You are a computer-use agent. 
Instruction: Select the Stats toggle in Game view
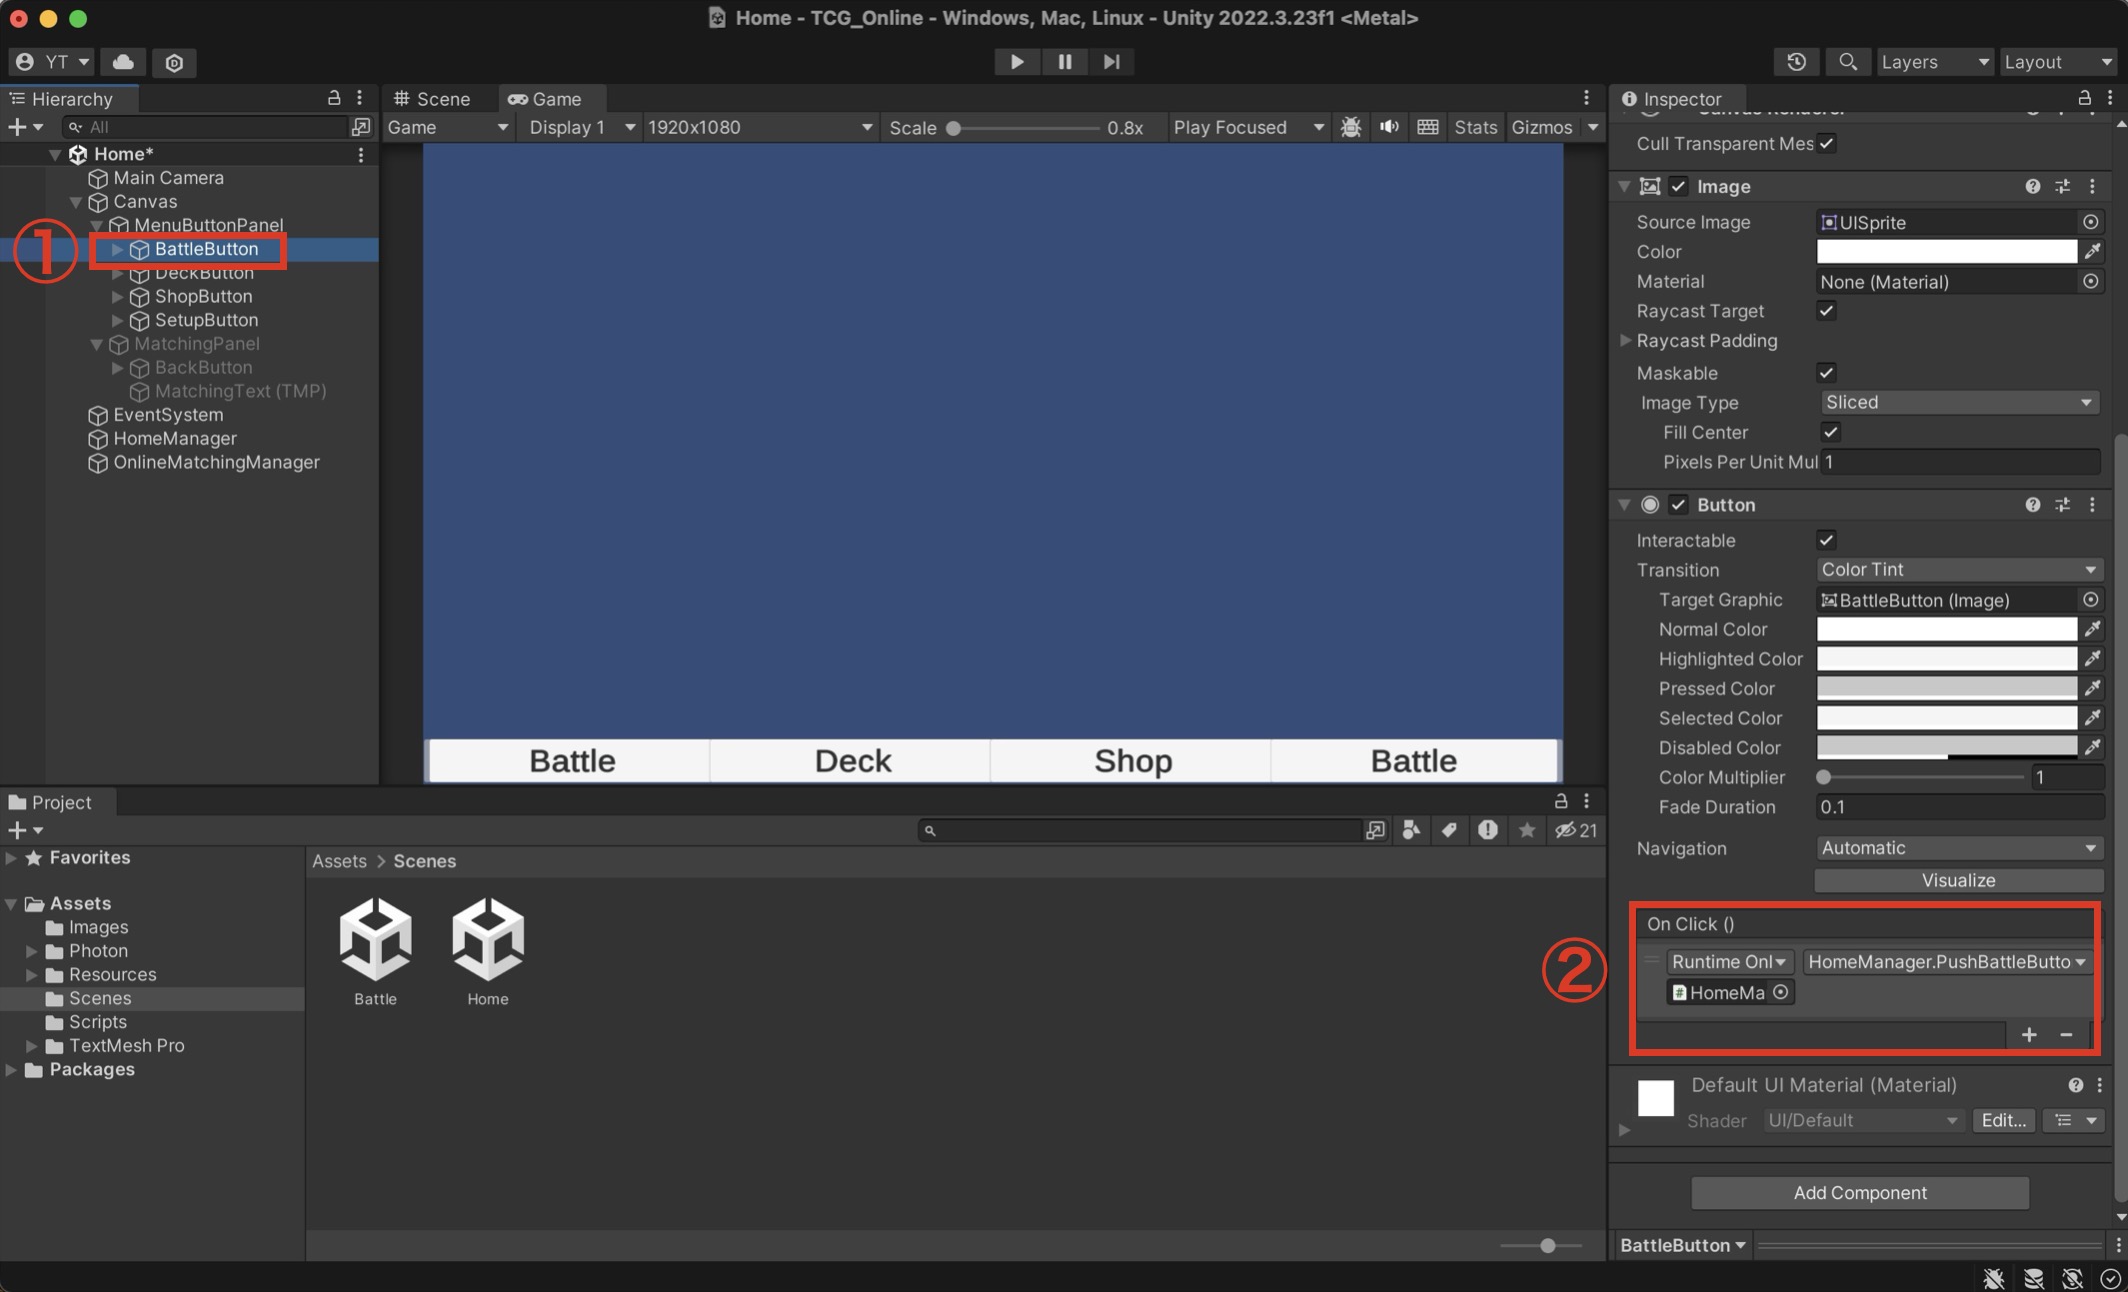[x=1474, y=127]
